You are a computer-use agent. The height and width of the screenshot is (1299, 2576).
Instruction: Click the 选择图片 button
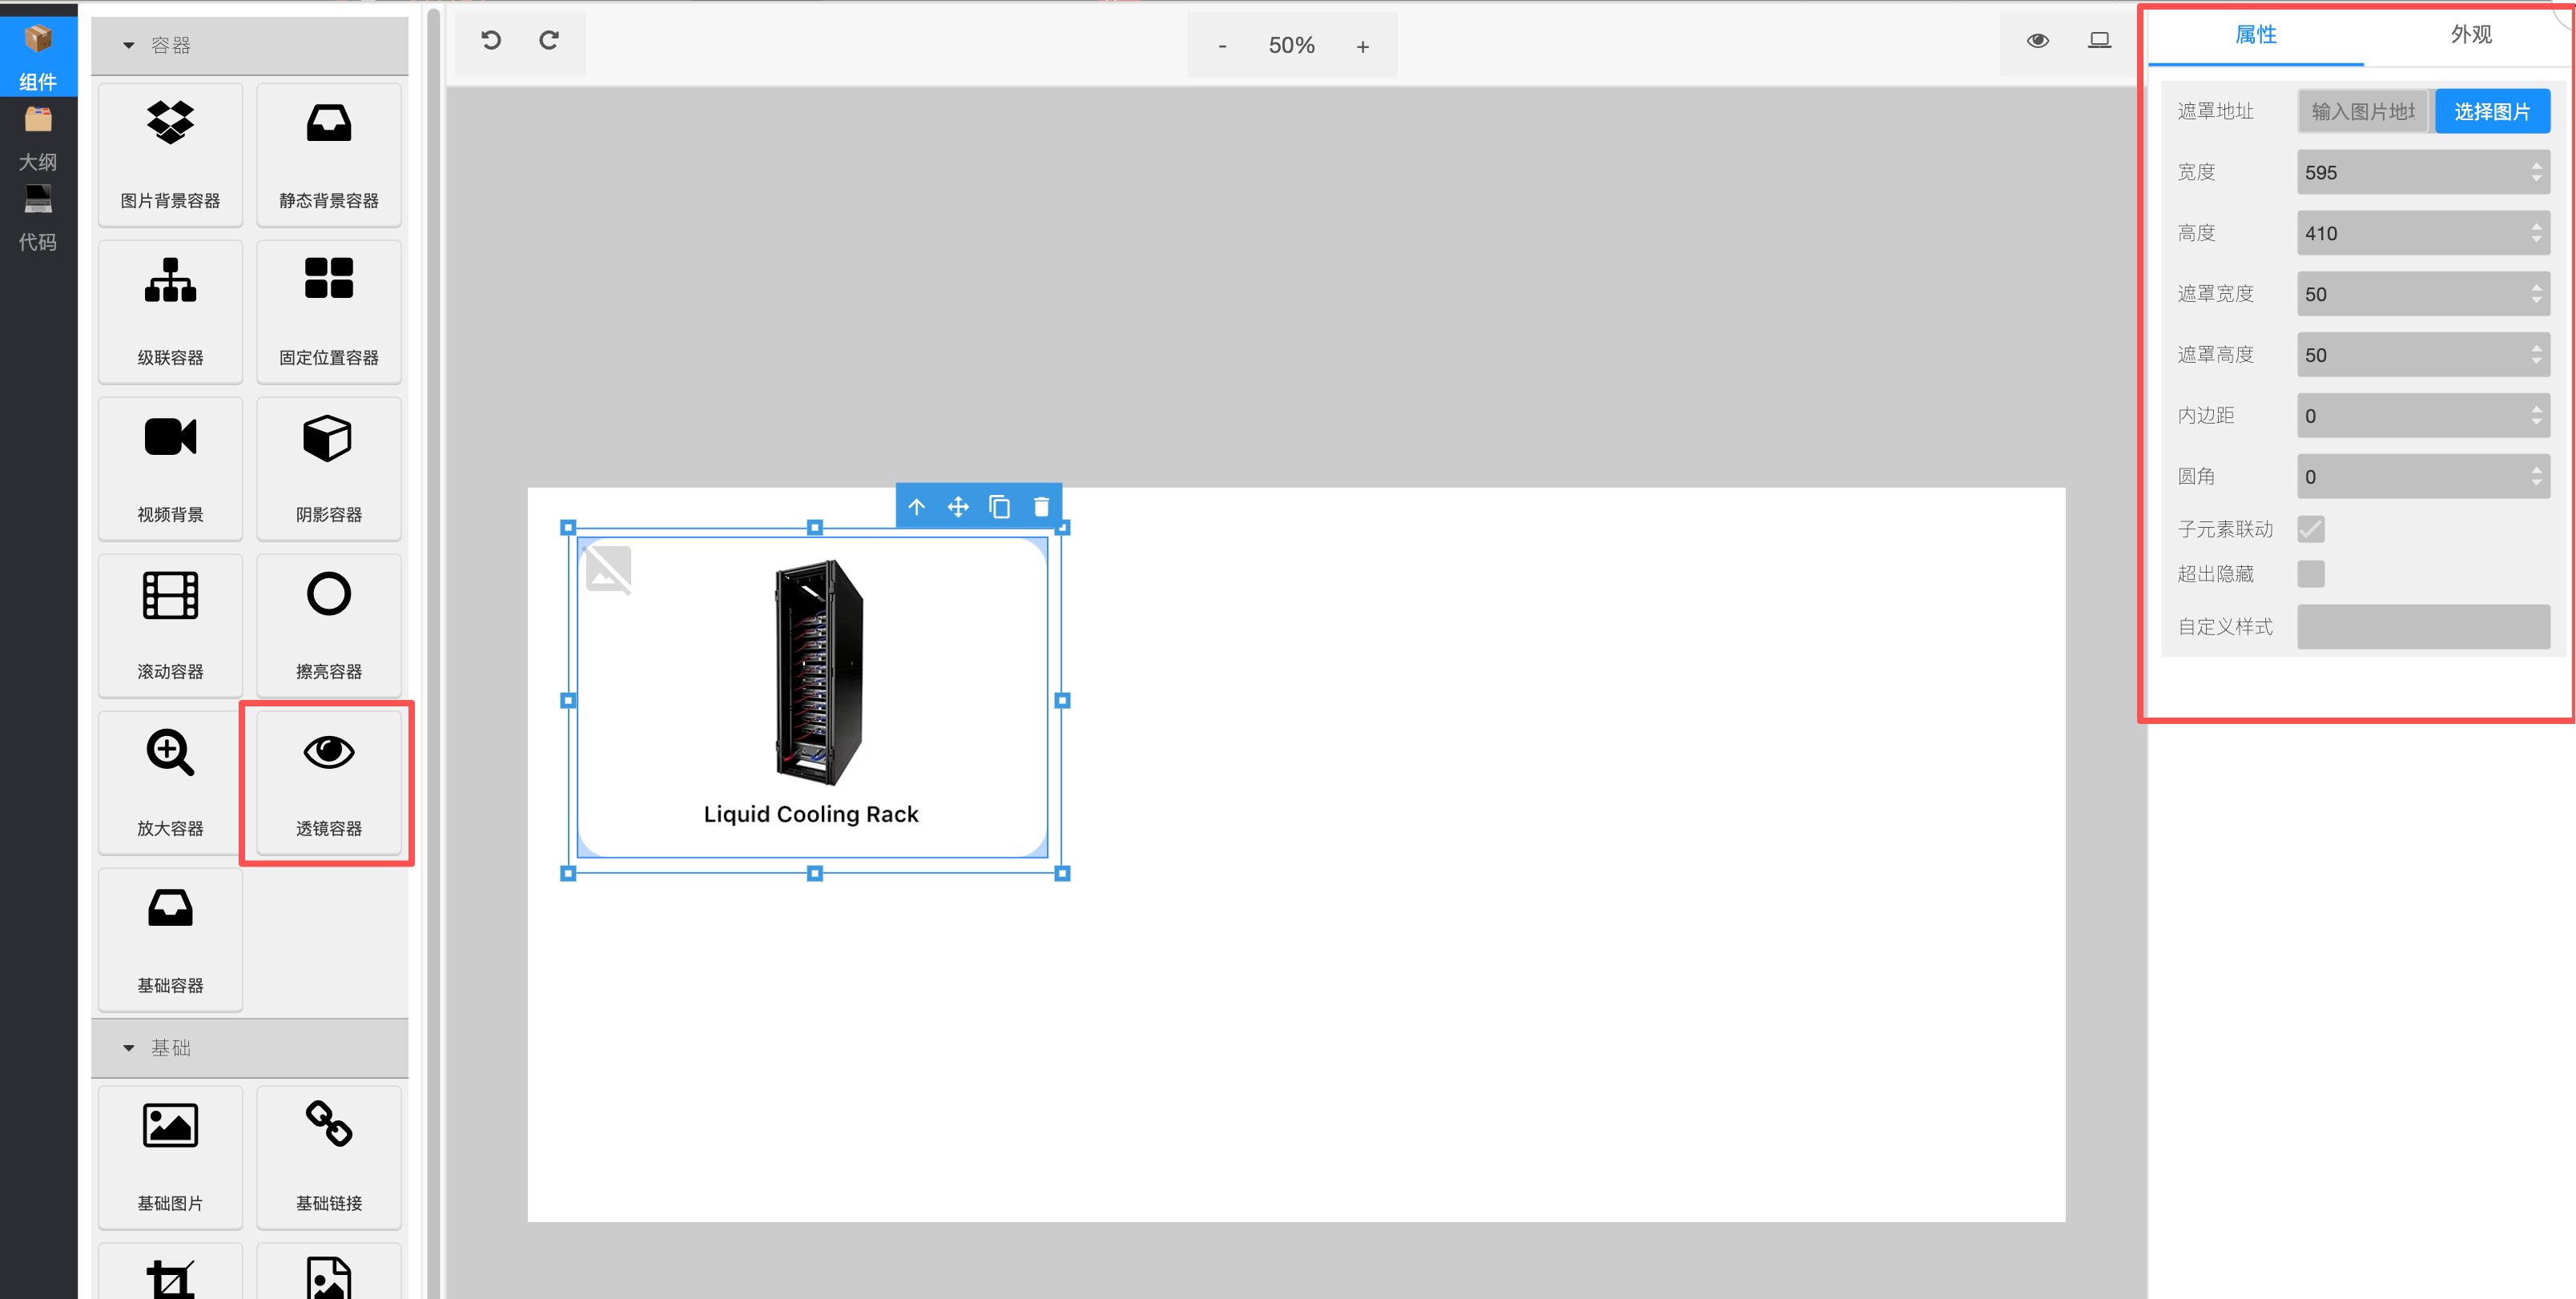2492,111
